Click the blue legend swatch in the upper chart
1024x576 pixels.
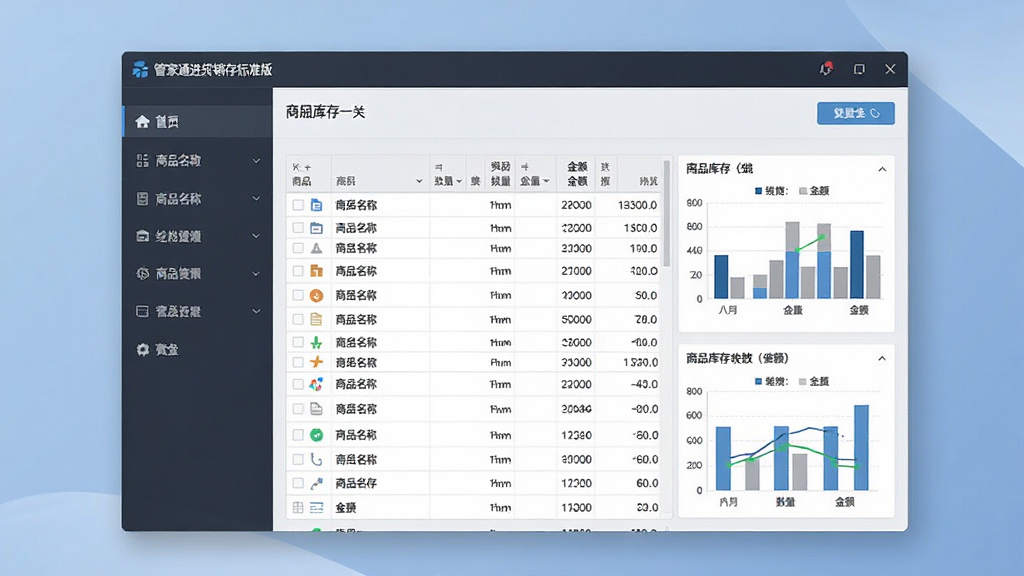click(758, 191)
